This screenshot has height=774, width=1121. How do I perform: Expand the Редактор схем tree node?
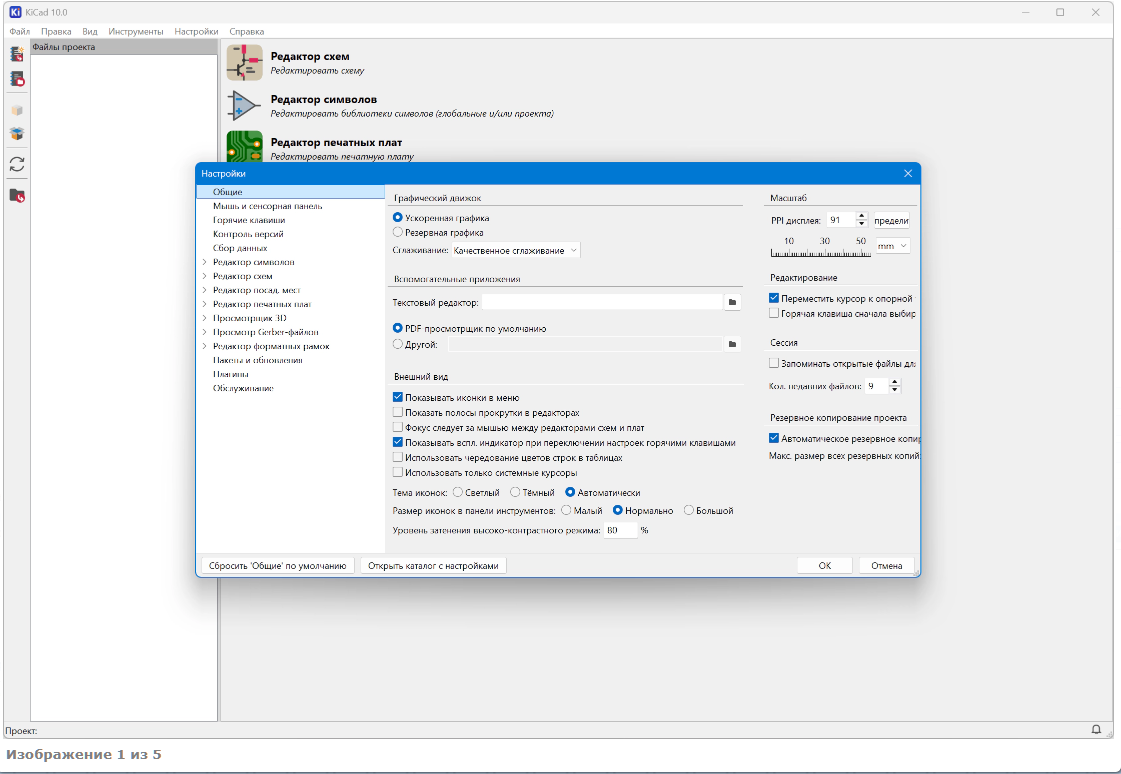click(204, 276)
